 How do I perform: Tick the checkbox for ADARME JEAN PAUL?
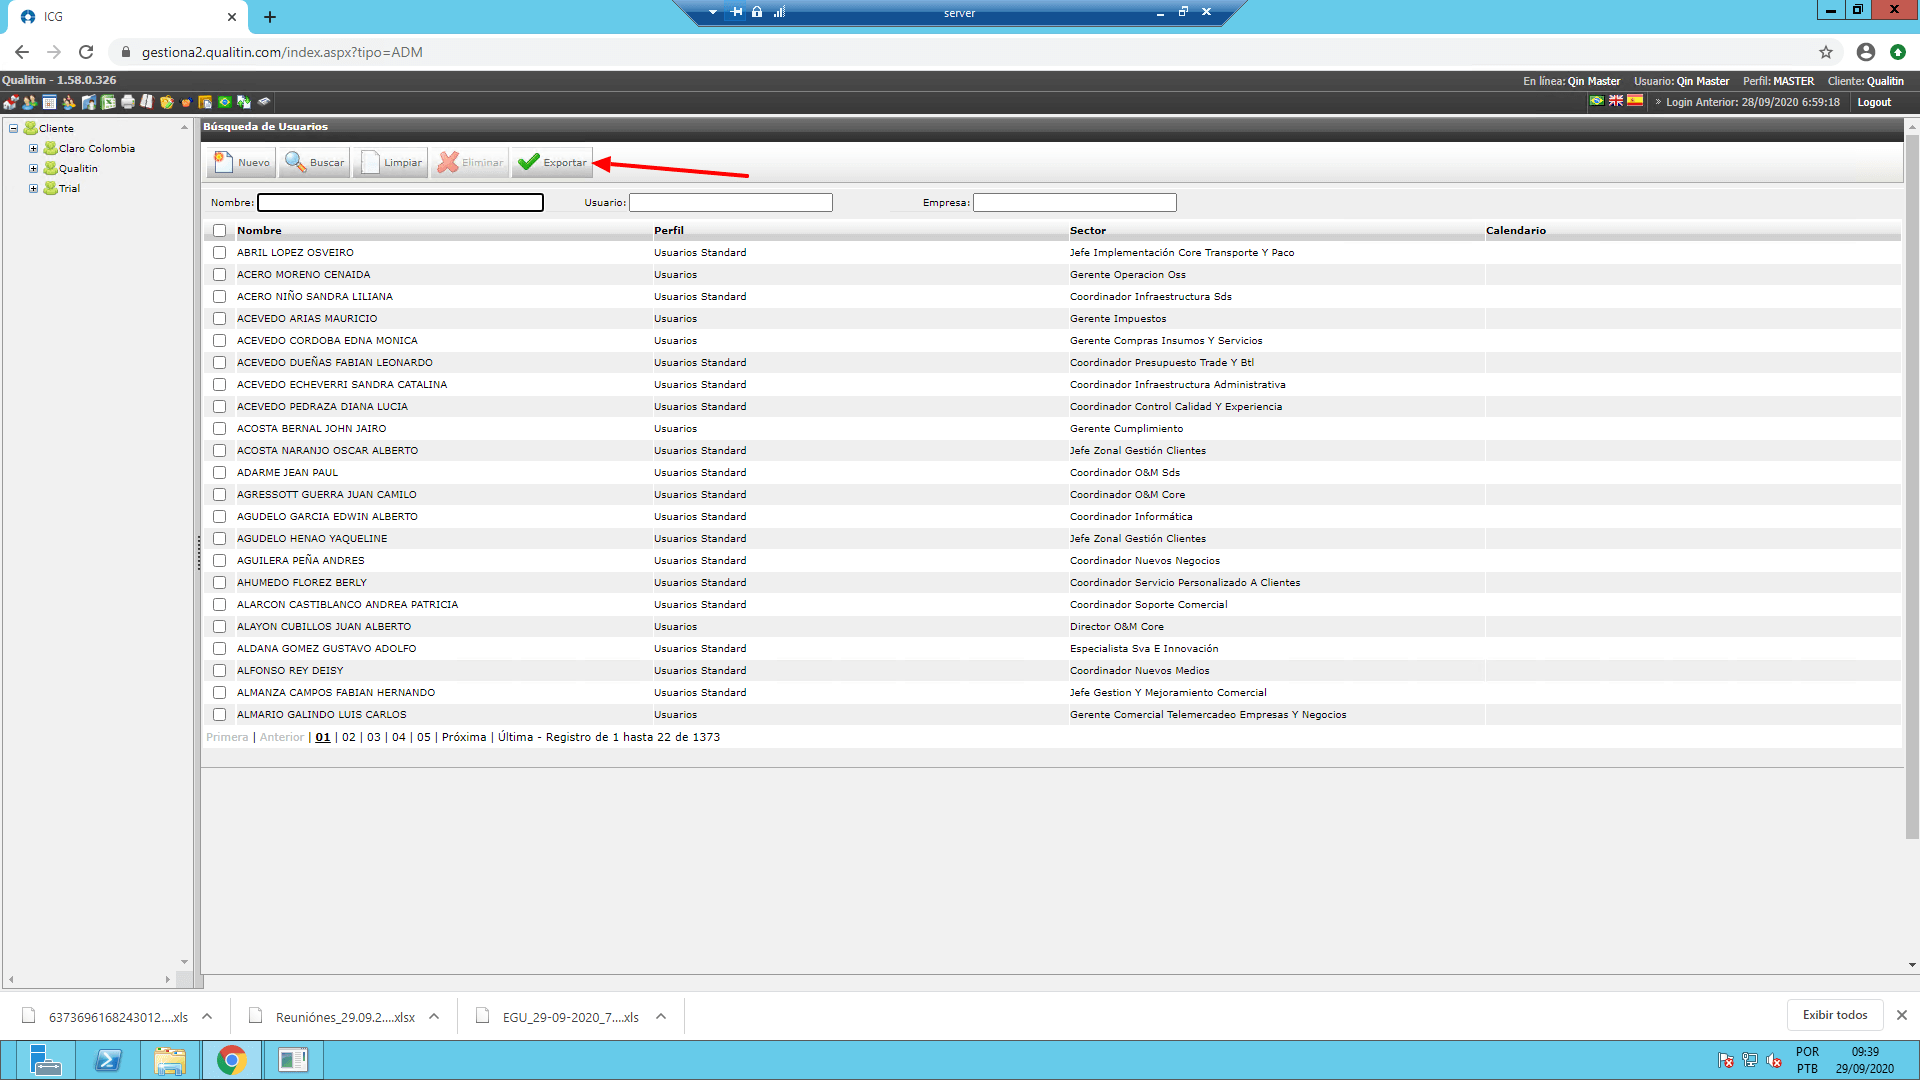(219, 473)
